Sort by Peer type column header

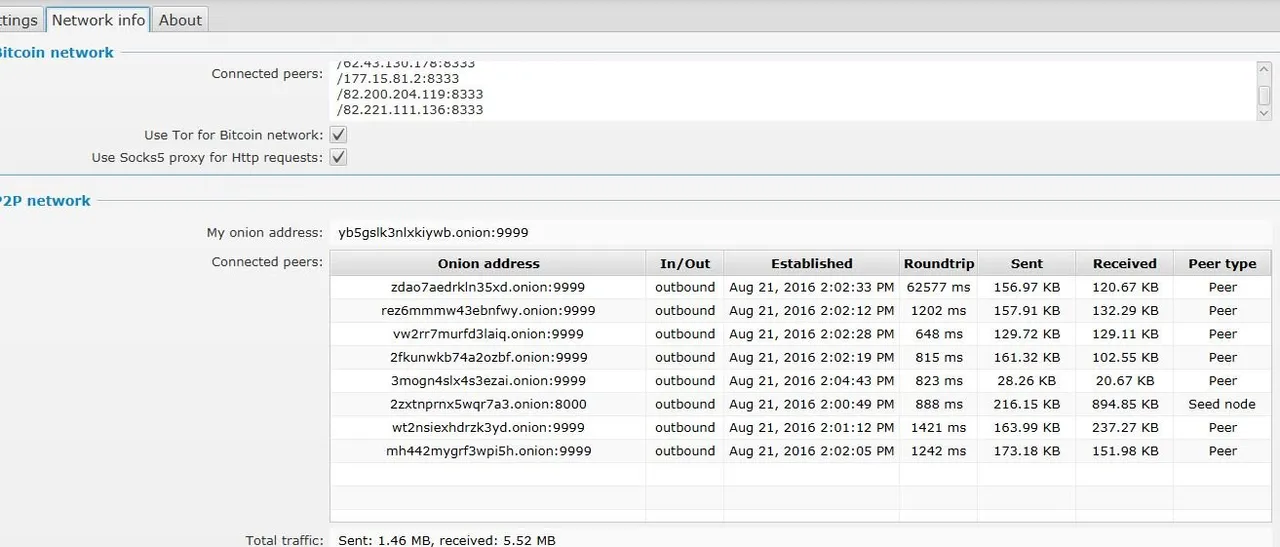coord(1222,264)
